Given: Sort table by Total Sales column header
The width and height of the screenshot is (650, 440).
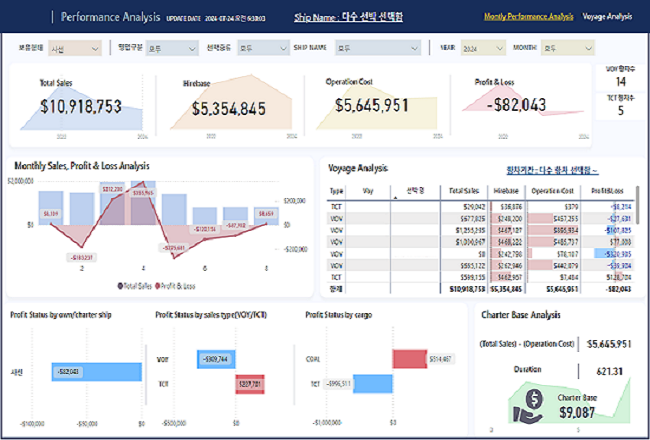Looking at the screenshot, I should coord(463,189).
